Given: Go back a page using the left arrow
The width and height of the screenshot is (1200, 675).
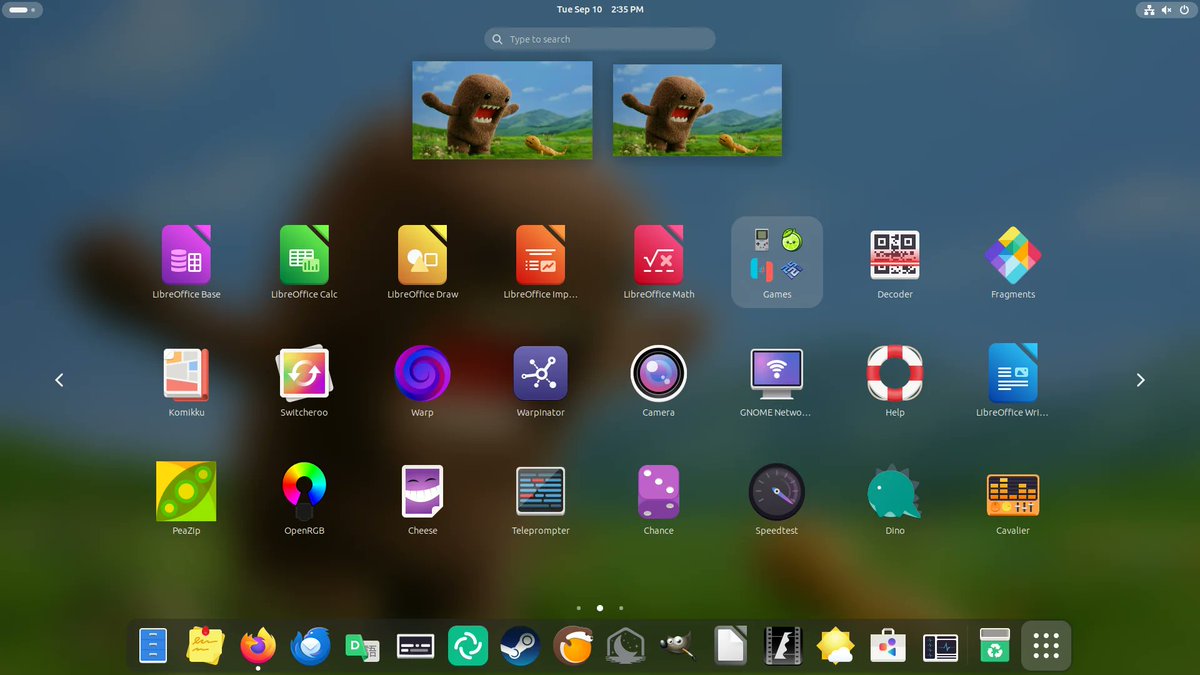Looking at the screenshot, I should coord(59,380).
